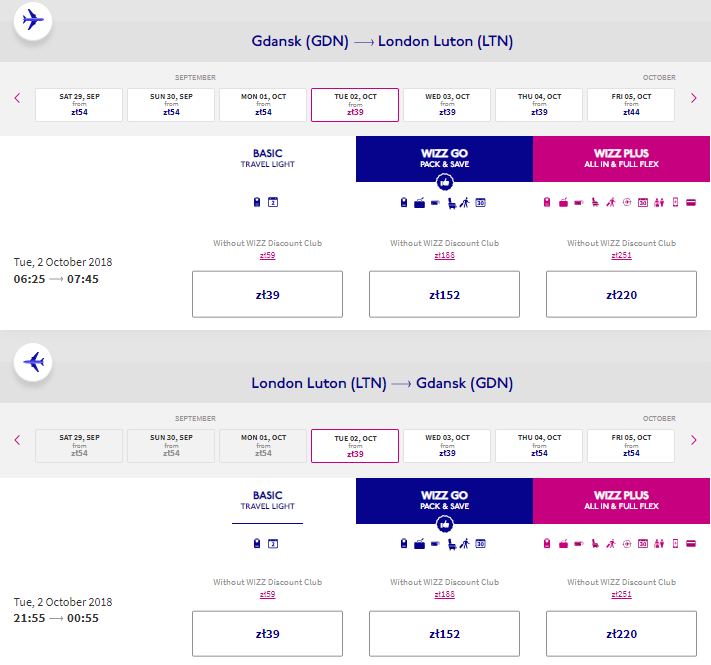Select return THU 04, OCT zł54 date
The width and height of the screenshot is (711, 665).
click(x=539, y=446)
